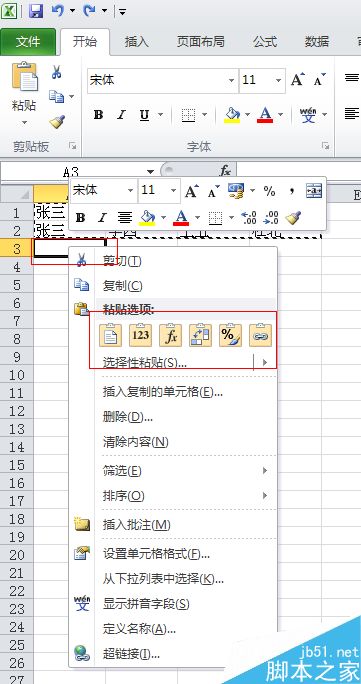Expand ribbon font color dropdown arrow
Image resolution: width=361 pixels, height=684 pixels.
(280, 115)
